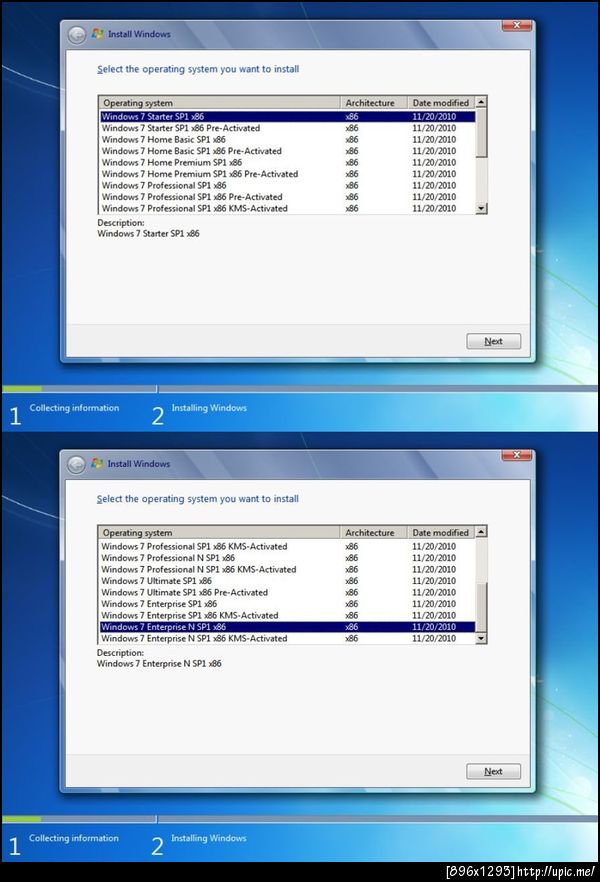Click the scrollbar thumb in the upper OS list
The height and width of the screenshot is (882, 600).
tap(481, 133)
